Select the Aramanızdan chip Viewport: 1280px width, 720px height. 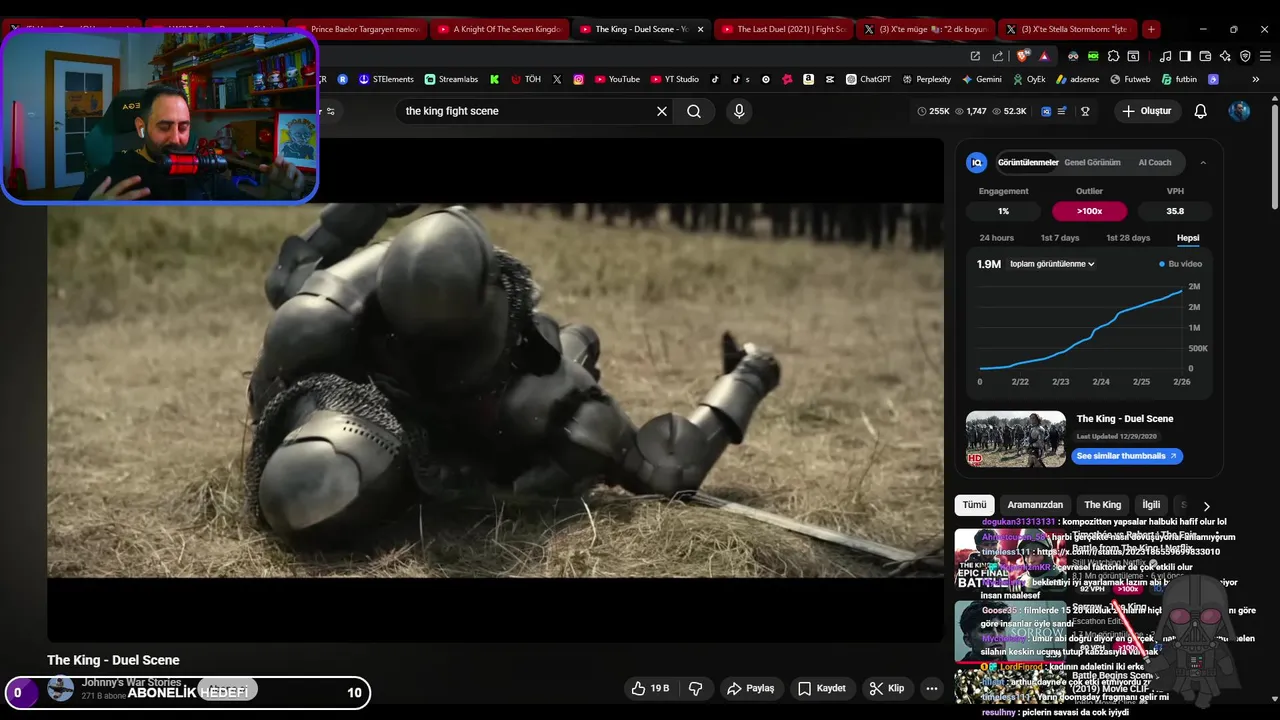pos(1035,505)
